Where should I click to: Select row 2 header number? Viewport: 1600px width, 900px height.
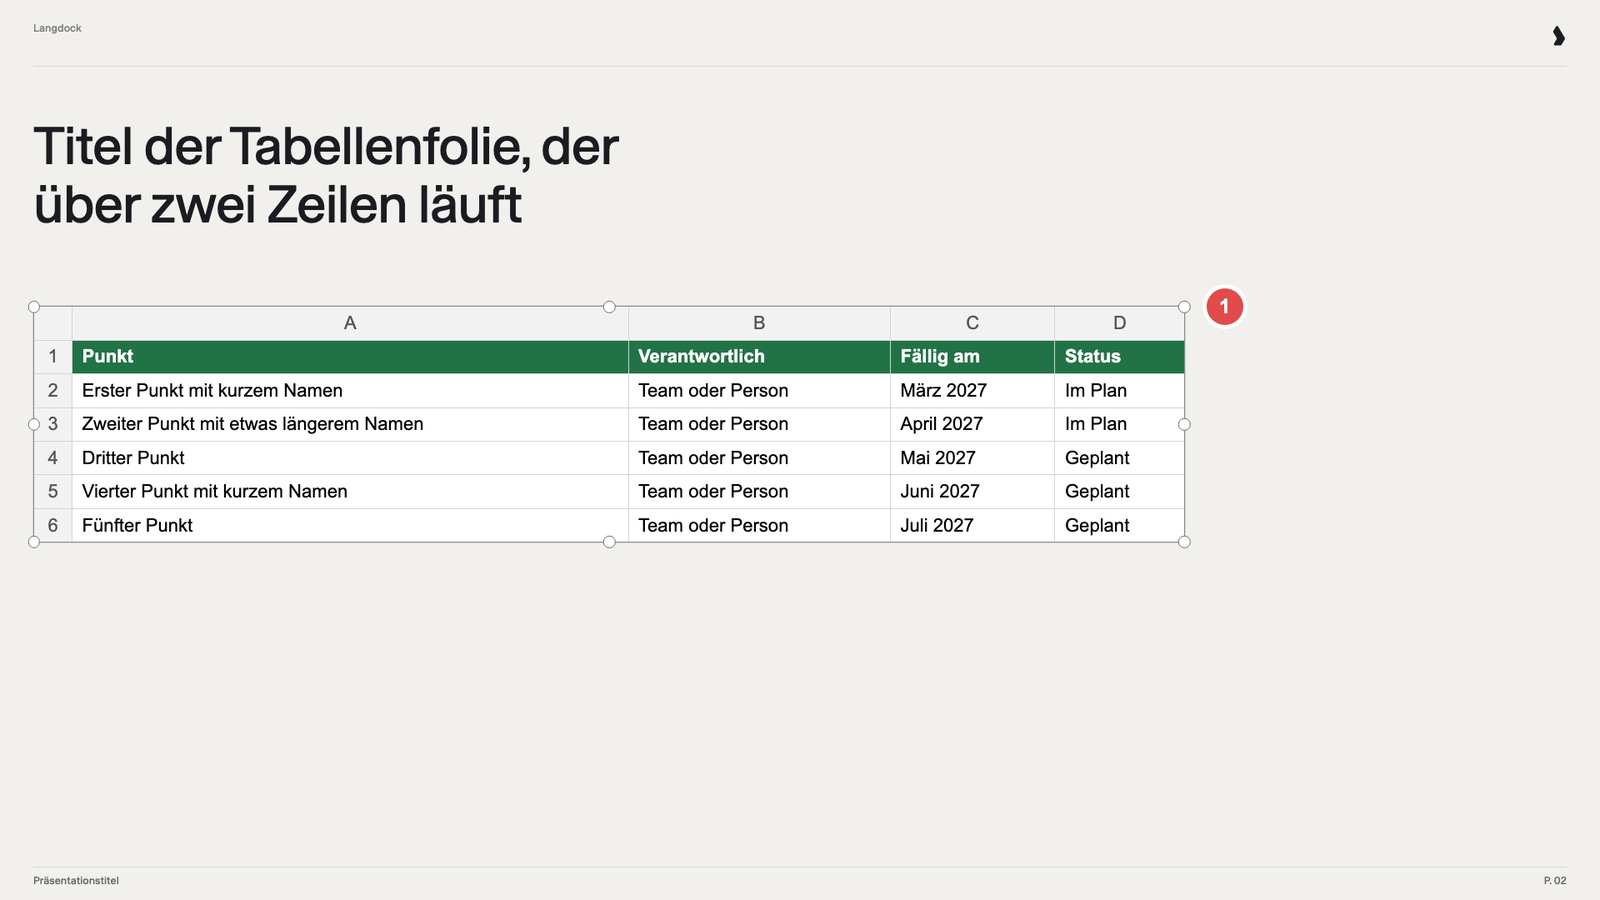tap(53, 391)
